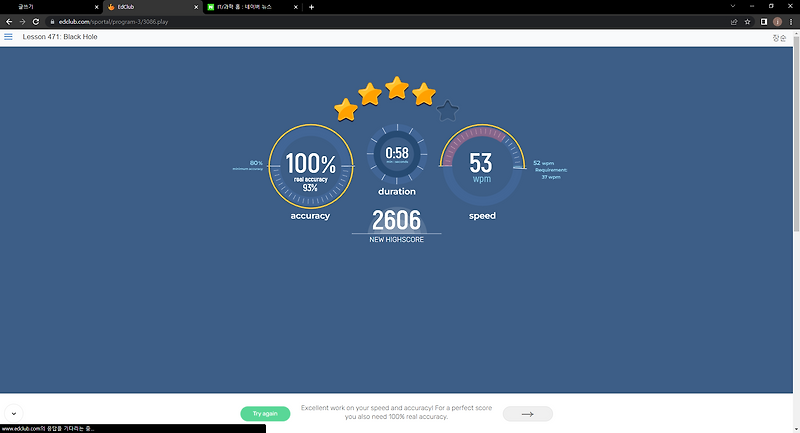Continue with the next arrow button
Viewport: 800px width, 433px height.
click(x=528, y=414)
